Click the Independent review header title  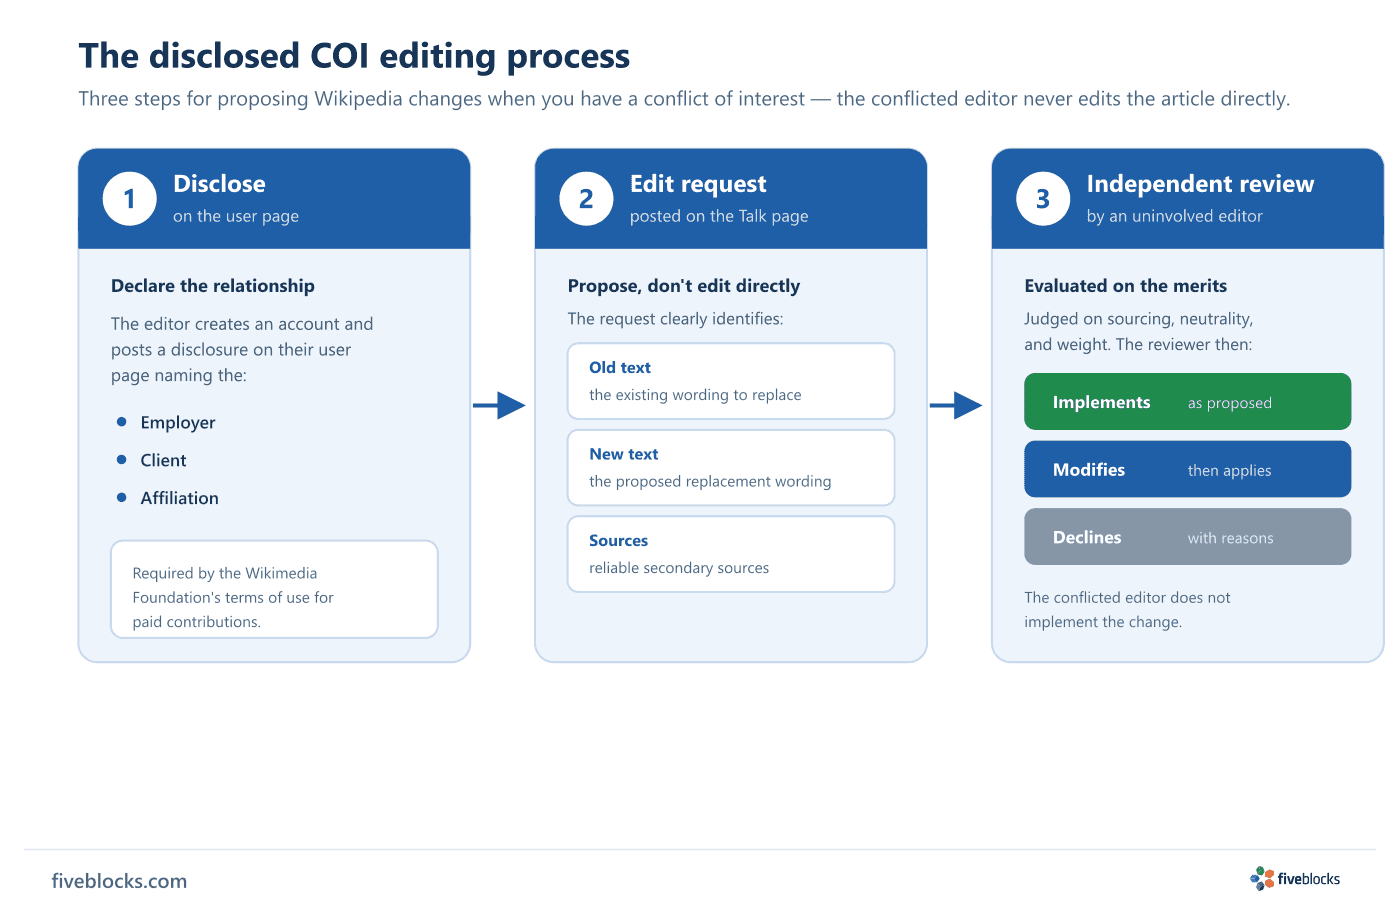click(x=1200, y=184)
